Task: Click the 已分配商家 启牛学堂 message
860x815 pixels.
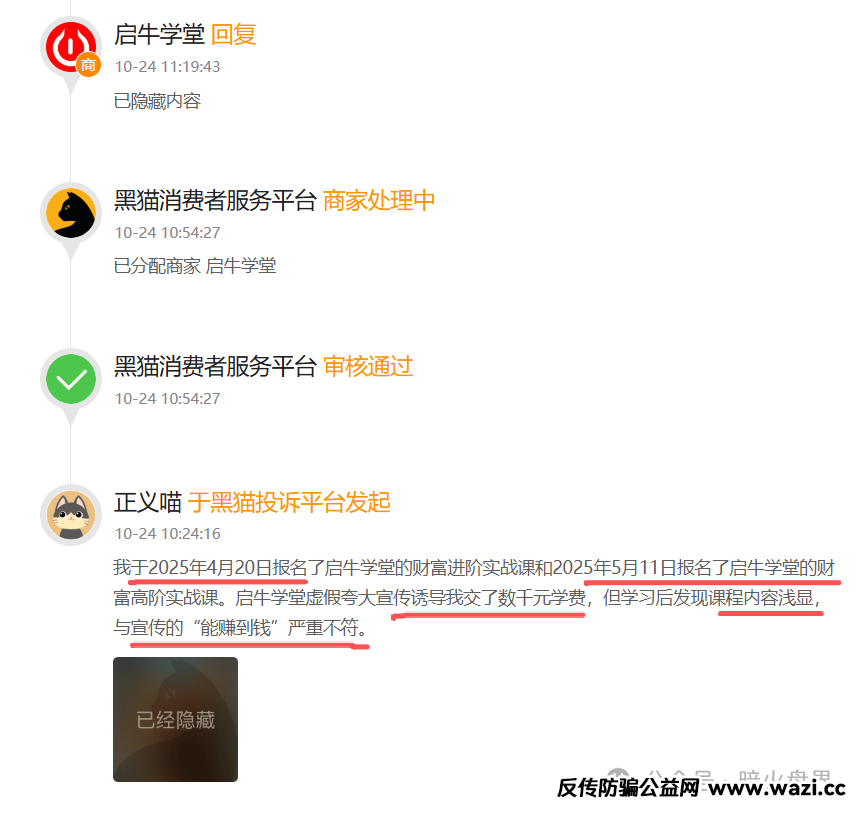Action: coord(195,266)
